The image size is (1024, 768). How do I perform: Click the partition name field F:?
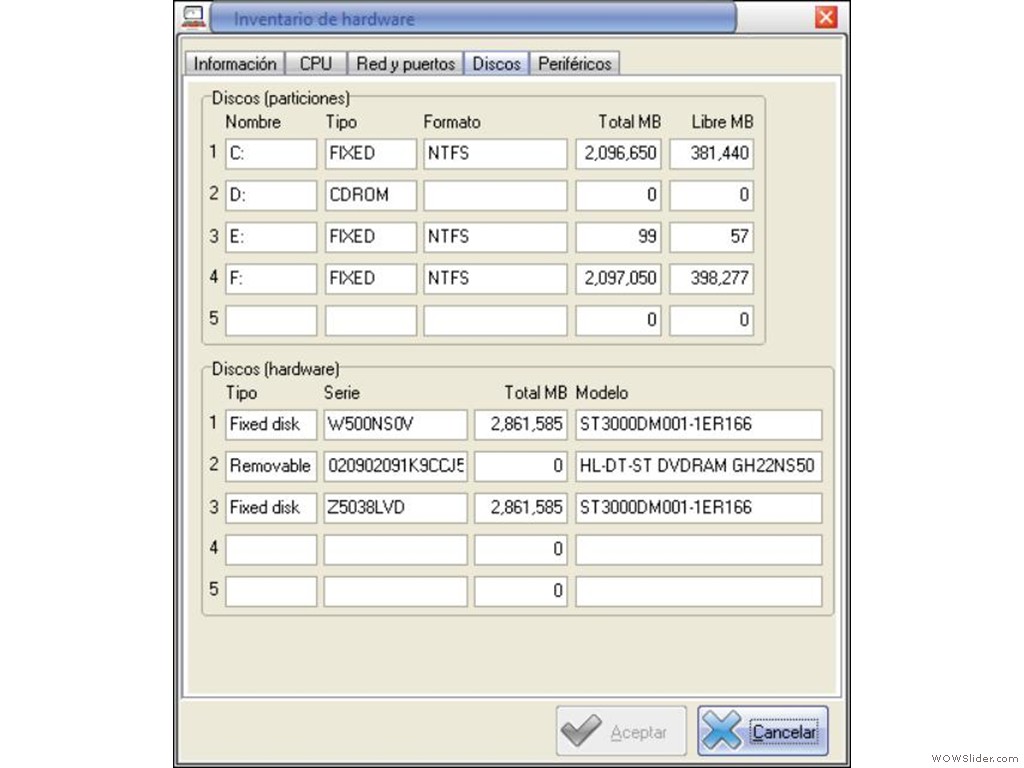coord(271,279)
